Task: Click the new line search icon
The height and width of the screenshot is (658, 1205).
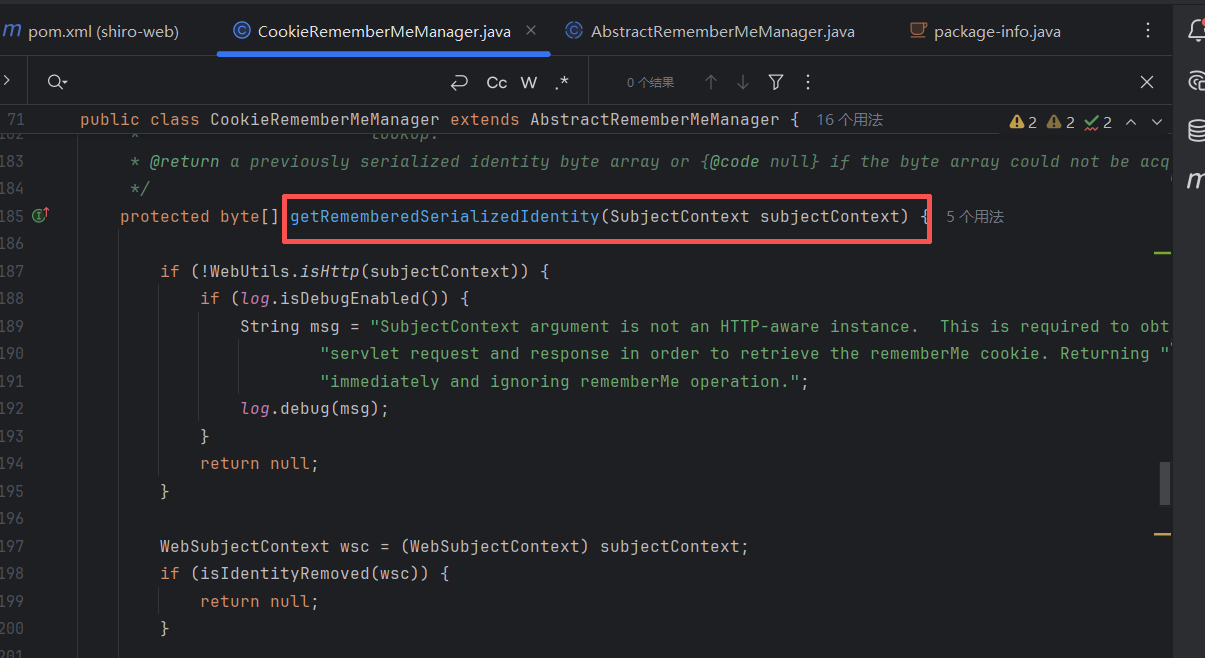Action: 460,82
